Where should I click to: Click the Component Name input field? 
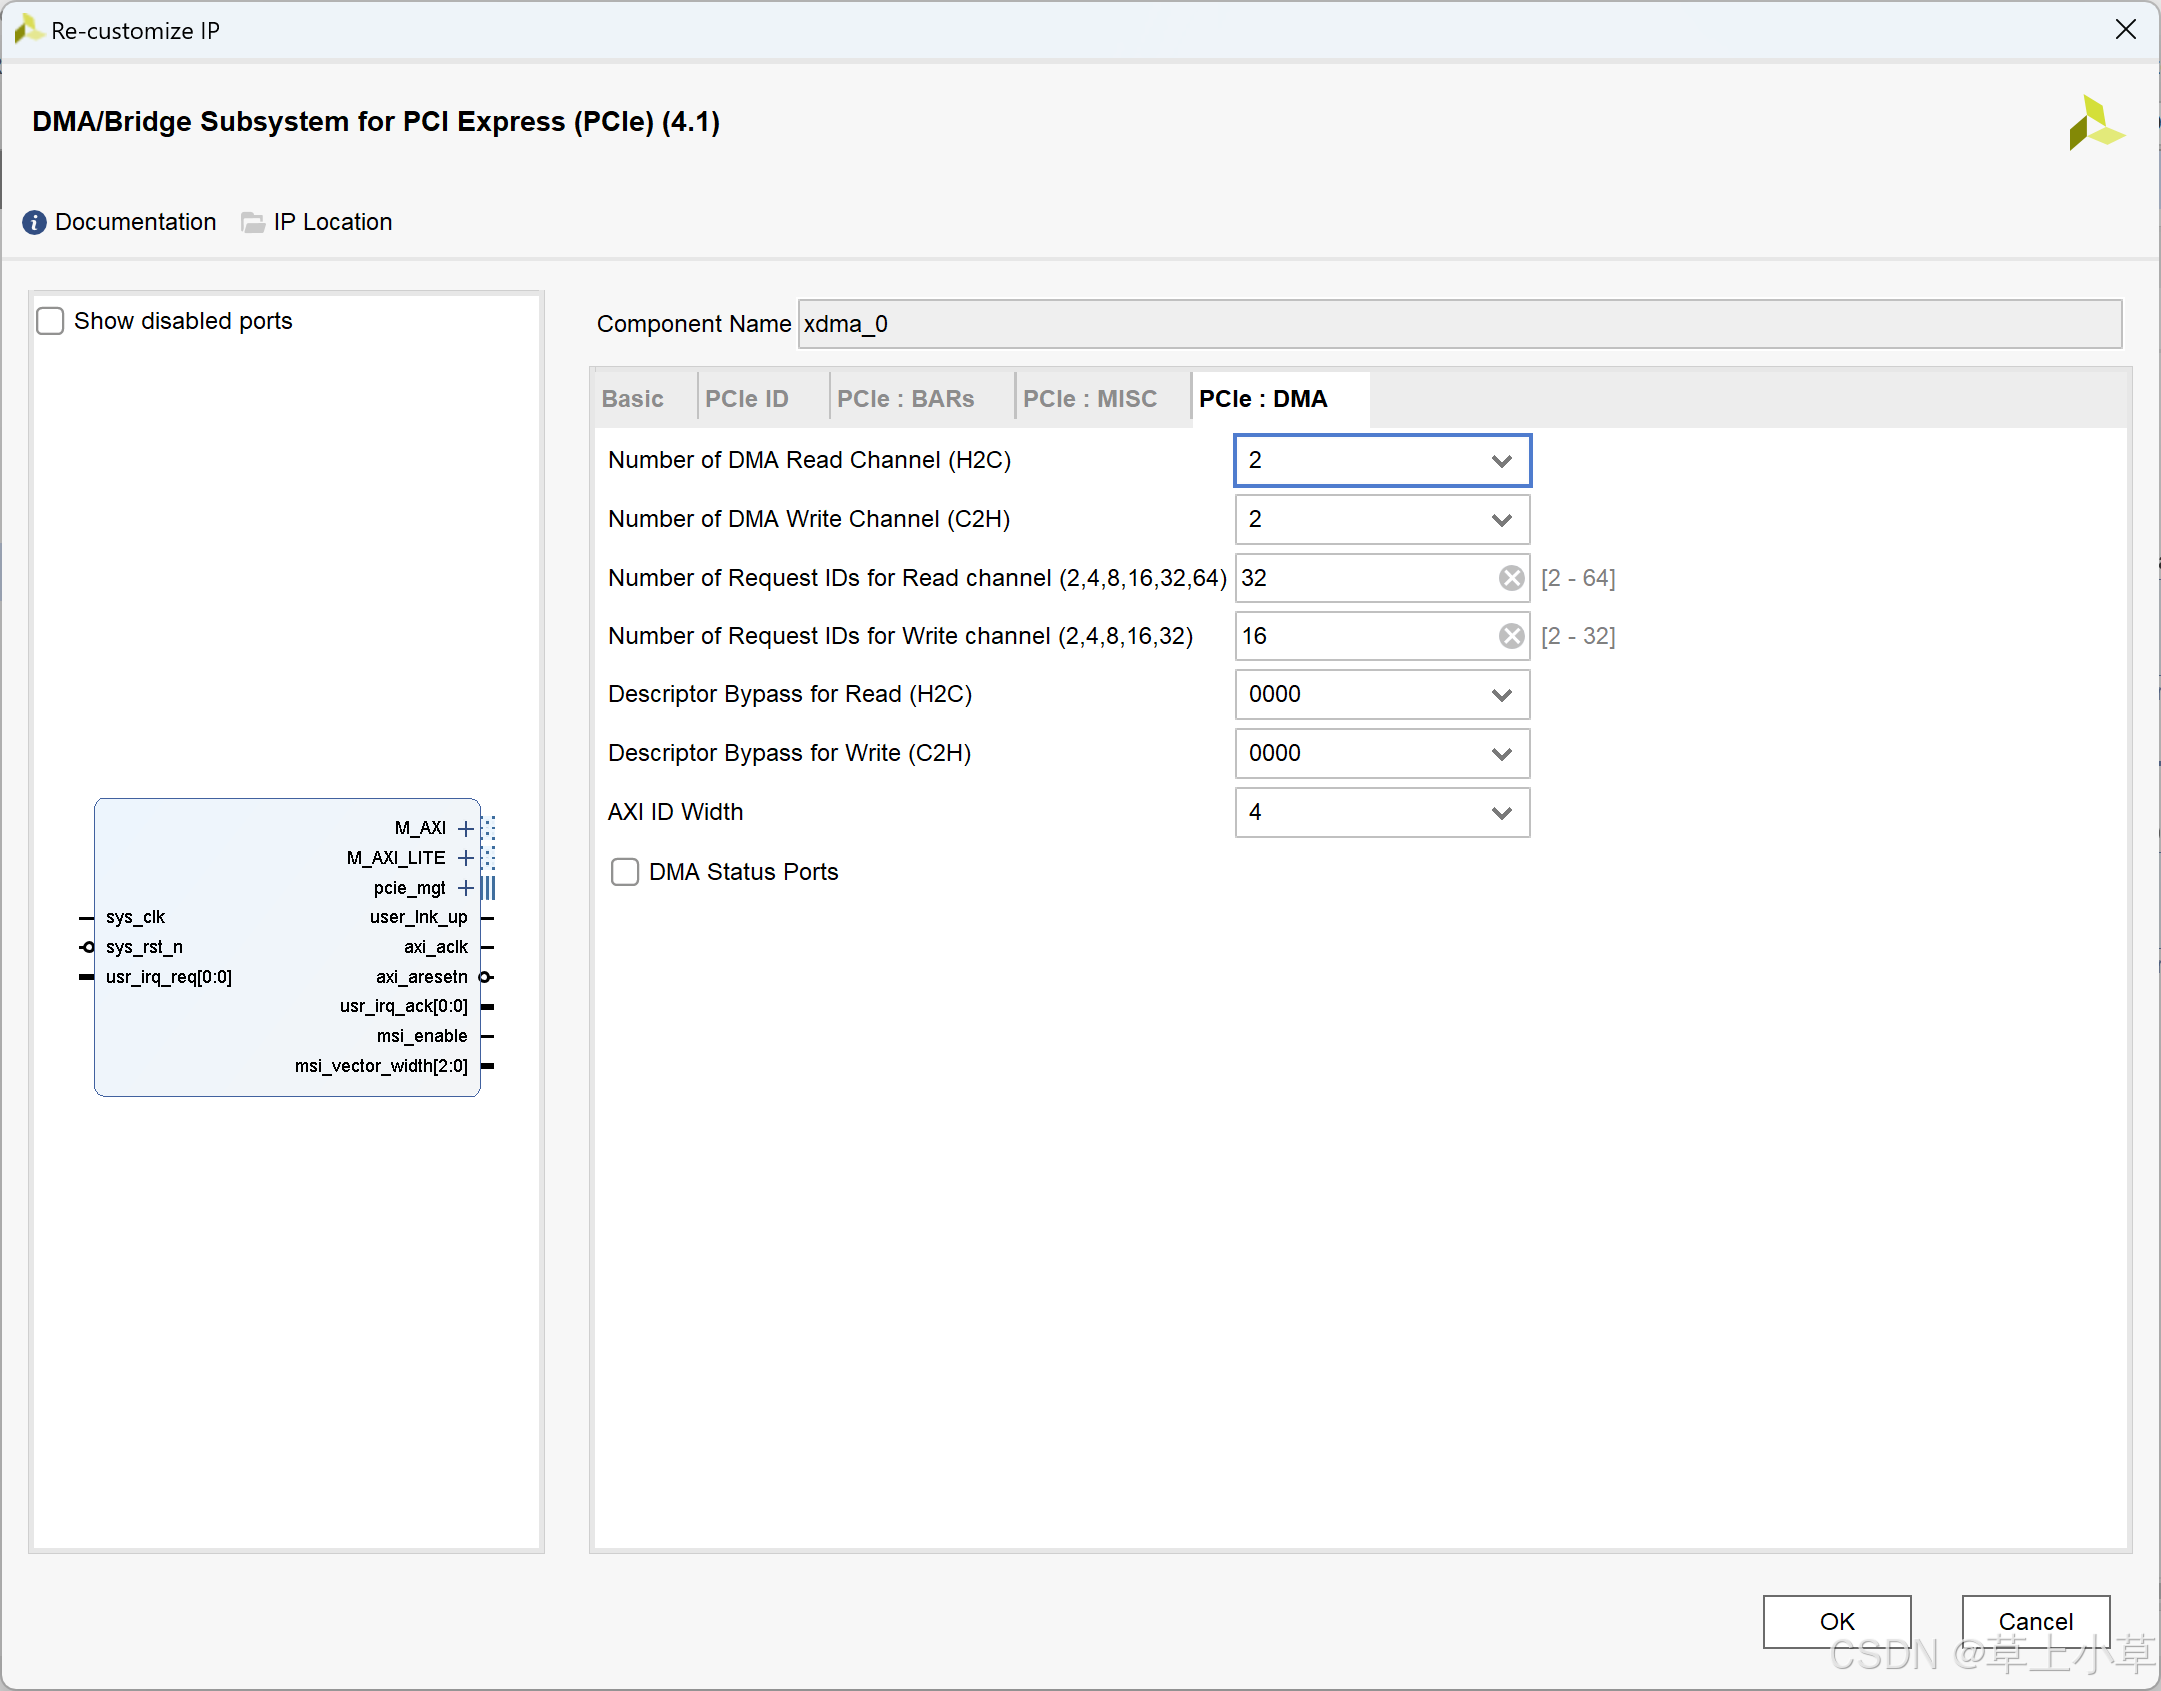[1458, 324]
